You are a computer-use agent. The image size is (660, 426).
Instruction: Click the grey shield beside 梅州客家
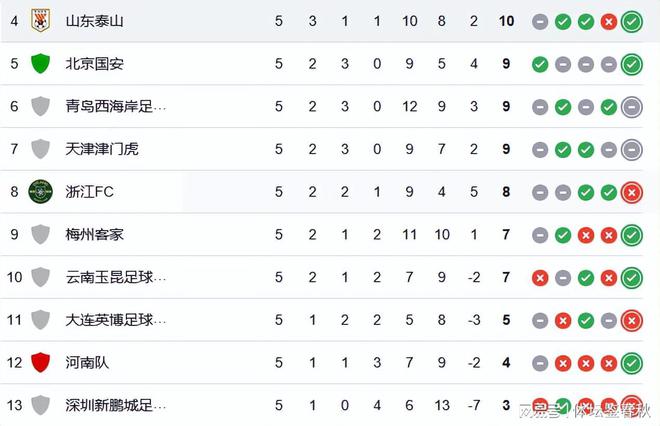click(40, 234)
